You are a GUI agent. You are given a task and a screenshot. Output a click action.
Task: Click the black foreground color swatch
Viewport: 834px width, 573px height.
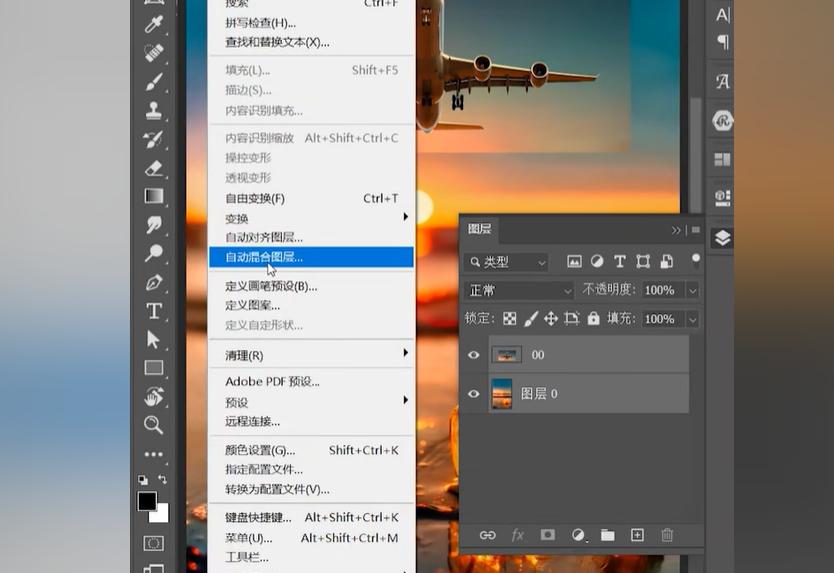click(146, 501)
